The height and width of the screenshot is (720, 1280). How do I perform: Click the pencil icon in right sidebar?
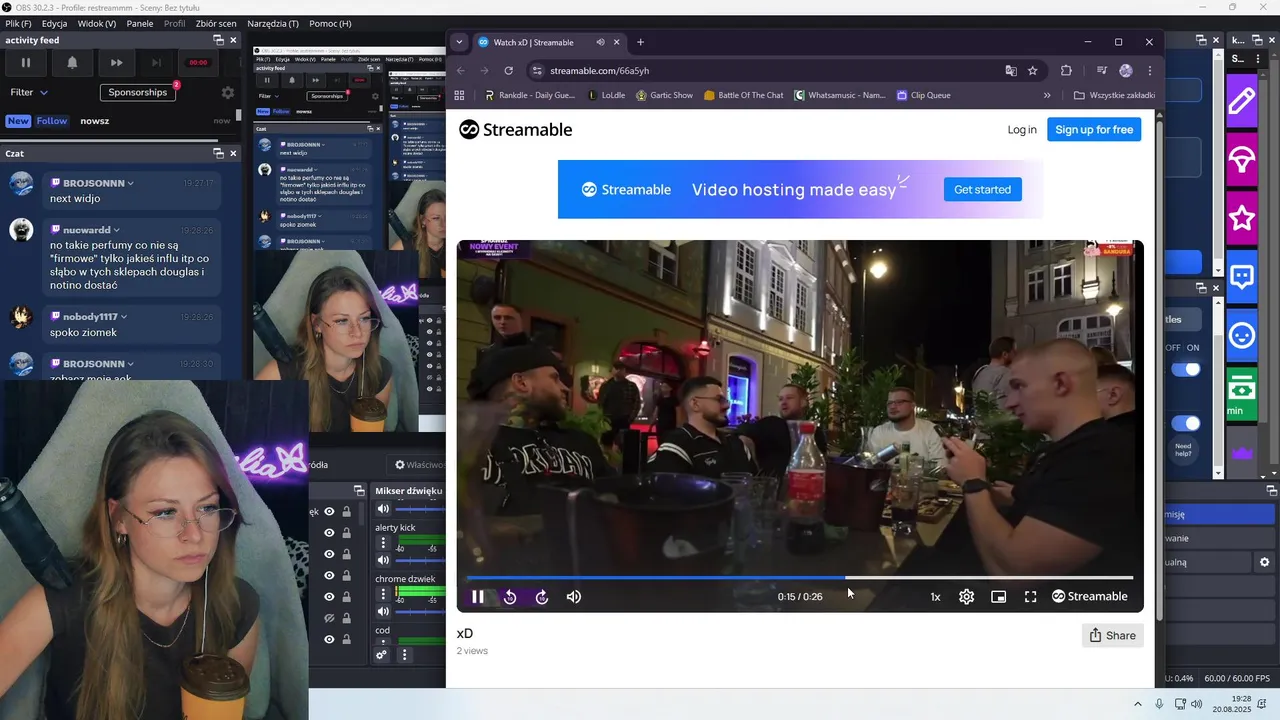[1242, 101]
